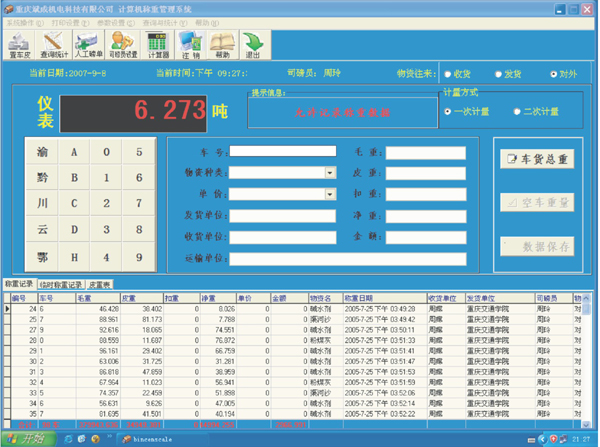Click the network tray icon beside clock
600x447 pixels.
563,439
